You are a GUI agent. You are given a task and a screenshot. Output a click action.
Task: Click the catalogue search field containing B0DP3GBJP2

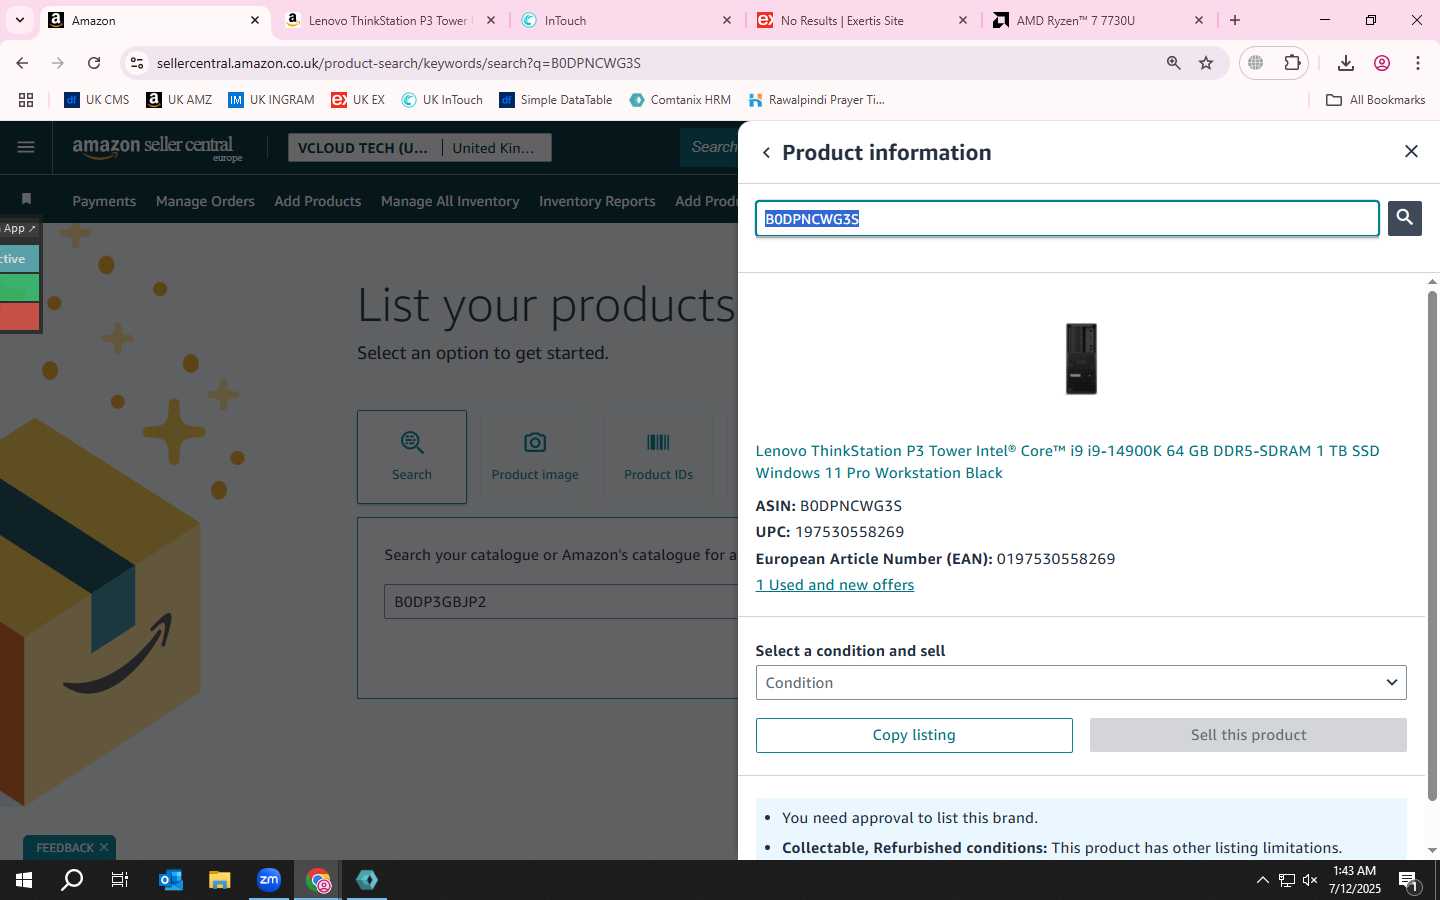pyautogui.click(x=561, y=602)
